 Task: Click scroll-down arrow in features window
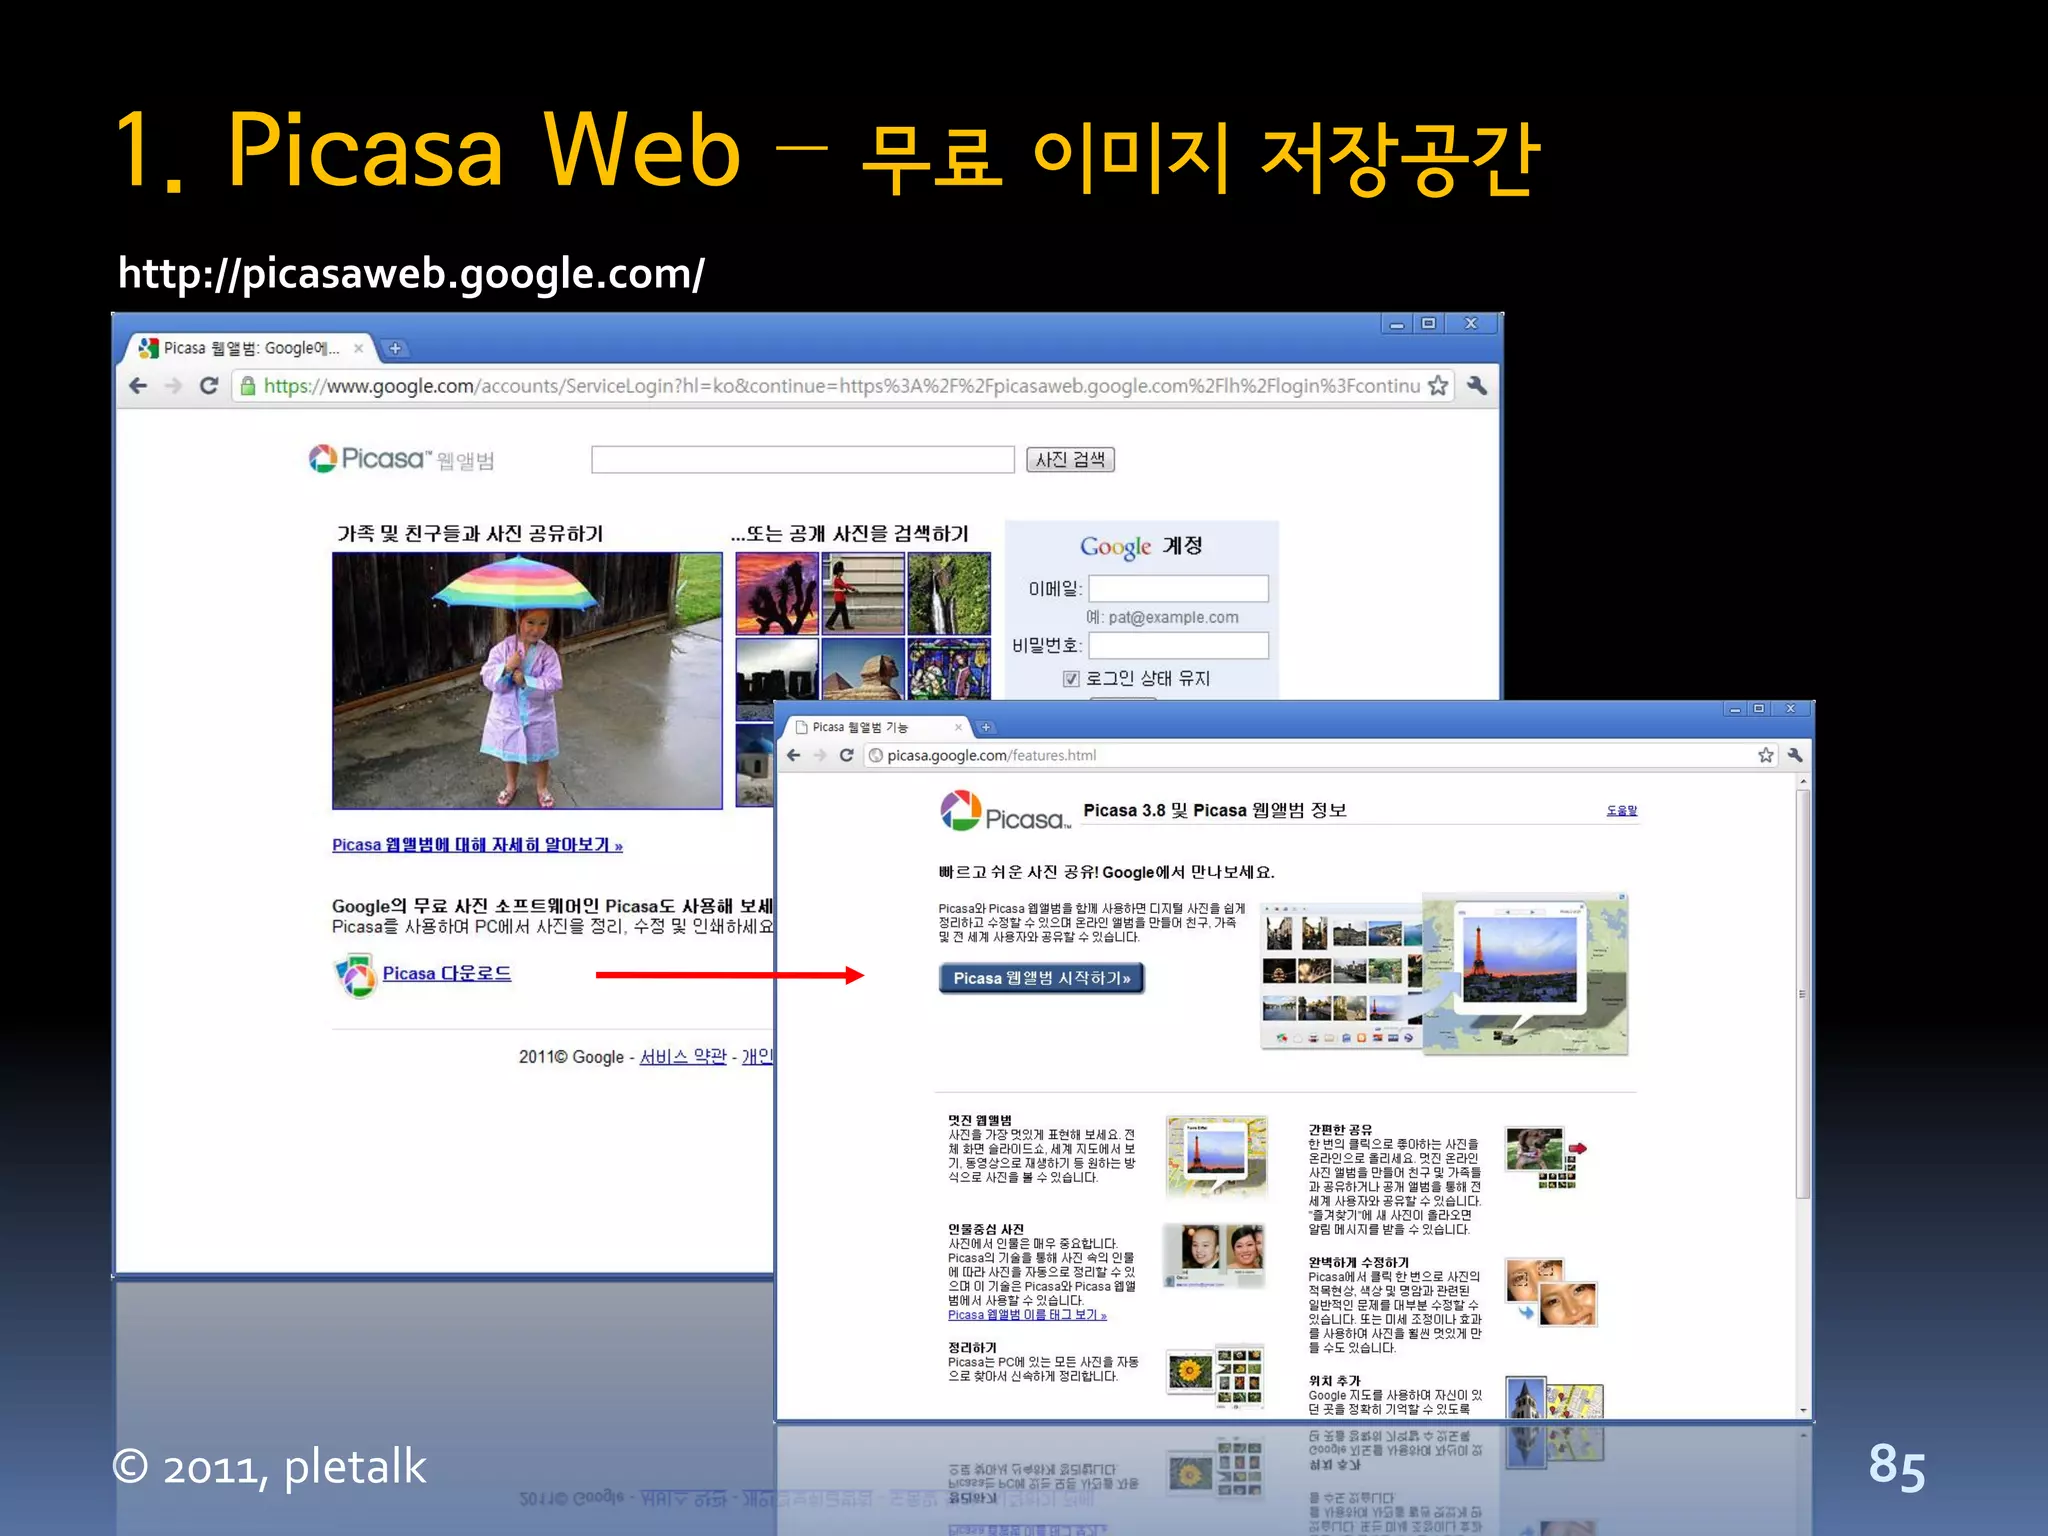1803,1410
